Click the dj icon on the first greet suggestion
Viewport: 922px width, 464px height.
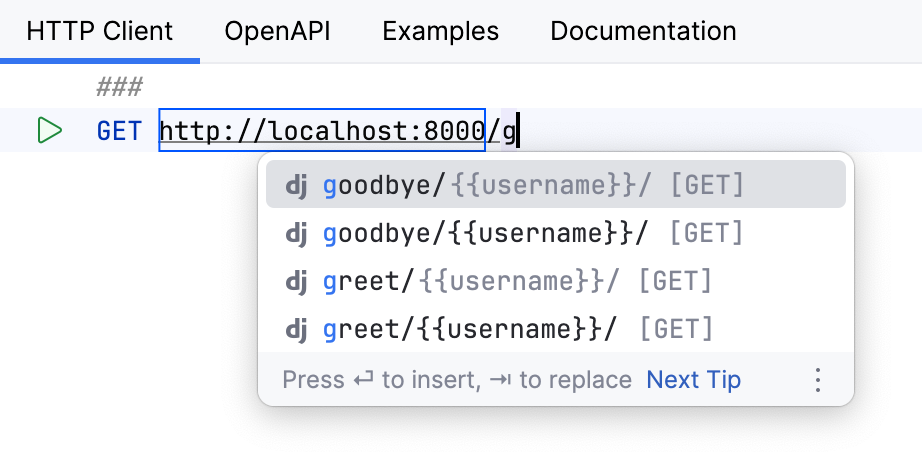tap(296, 281)
